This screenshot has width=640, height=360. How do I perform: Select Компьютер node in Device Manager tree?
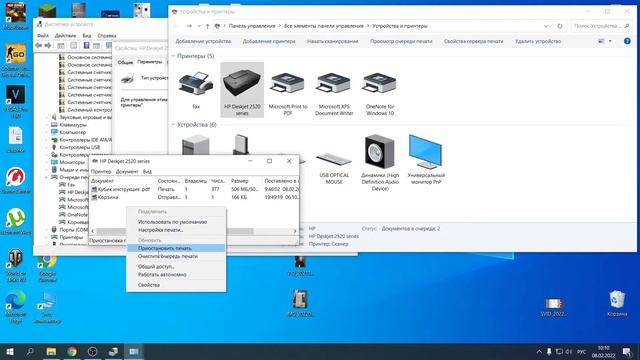coord(73,132)
